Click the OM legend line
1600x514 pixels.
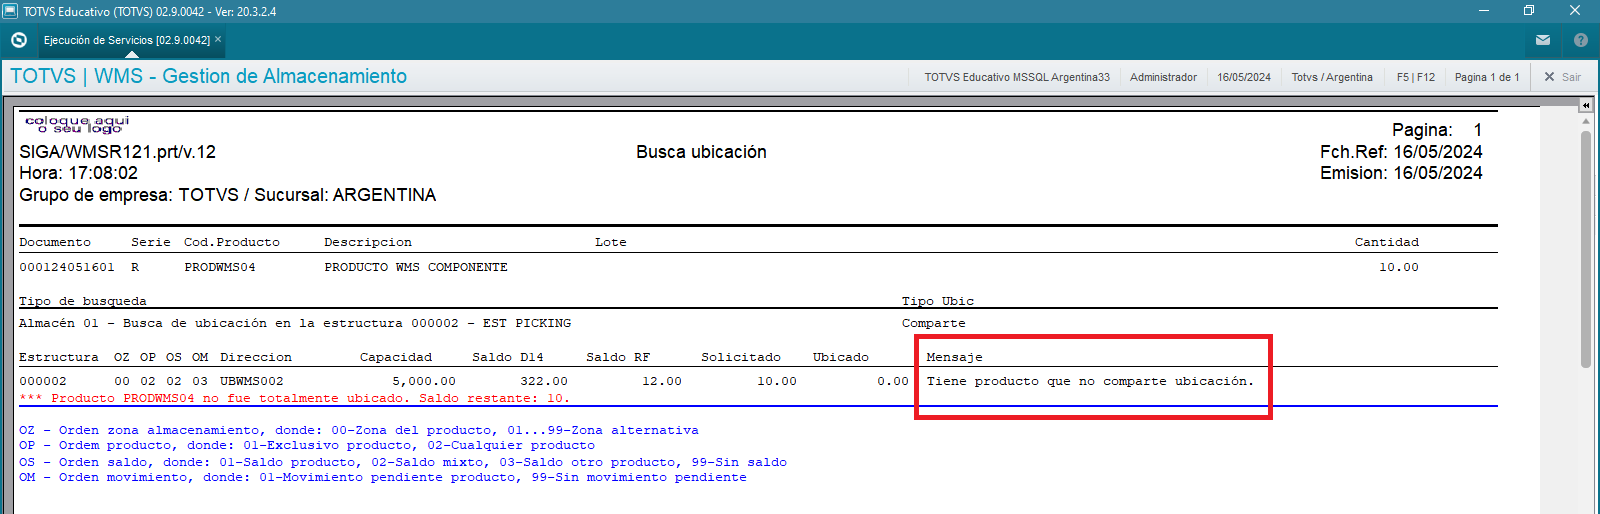tap(383, 477)
